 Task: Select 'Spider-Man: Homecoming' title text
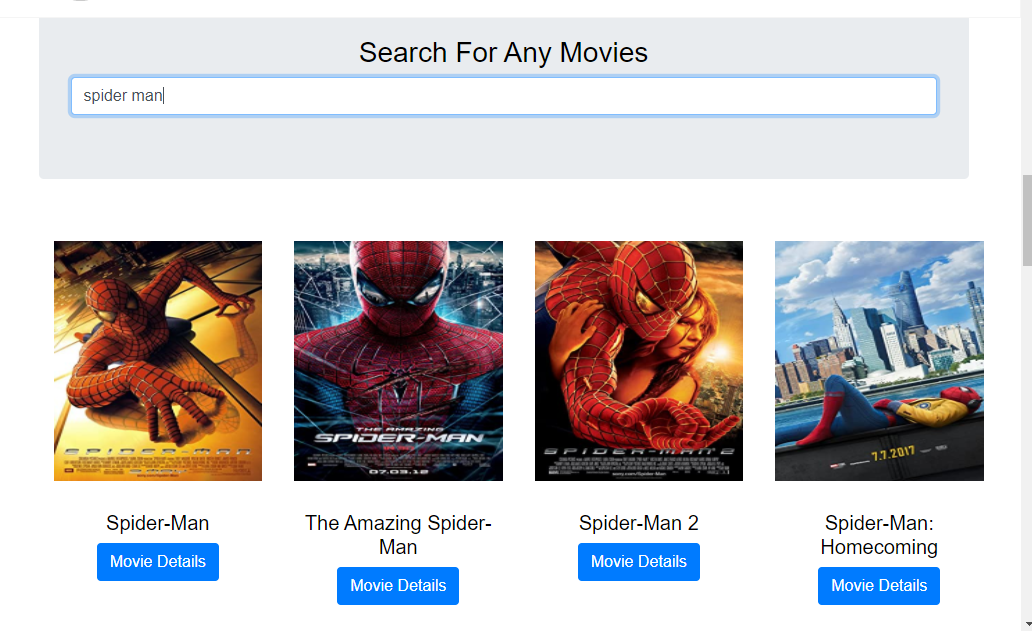pos(879,535)
